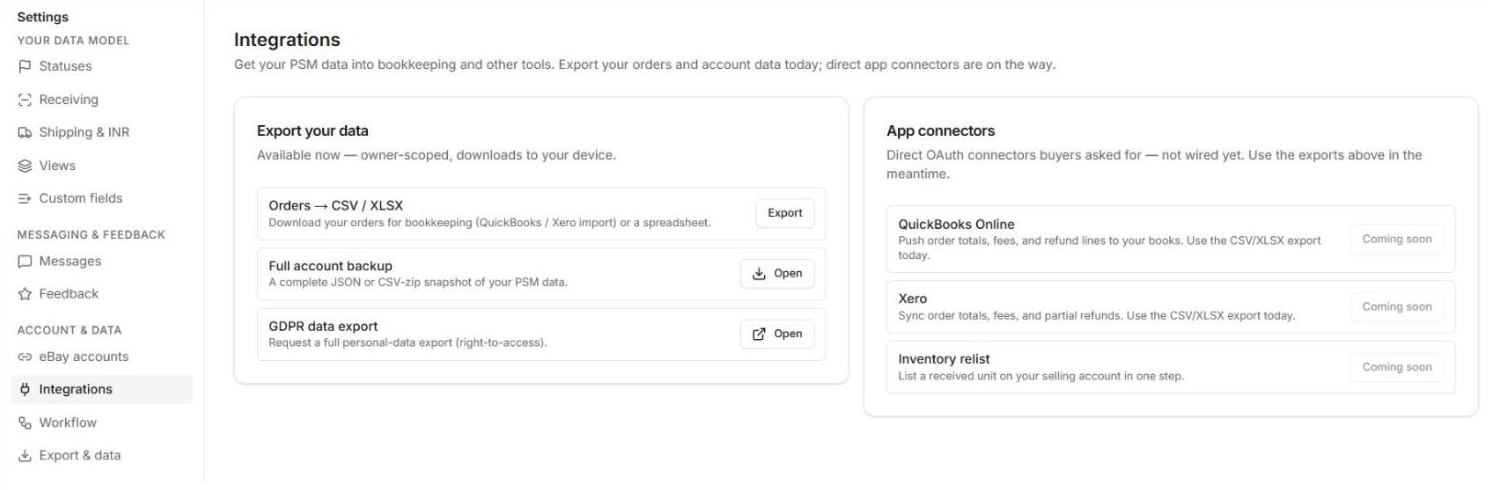
Task: Click Coming soon for Inventory relist
Action: pyautogui.click(x=1397, y=367)
